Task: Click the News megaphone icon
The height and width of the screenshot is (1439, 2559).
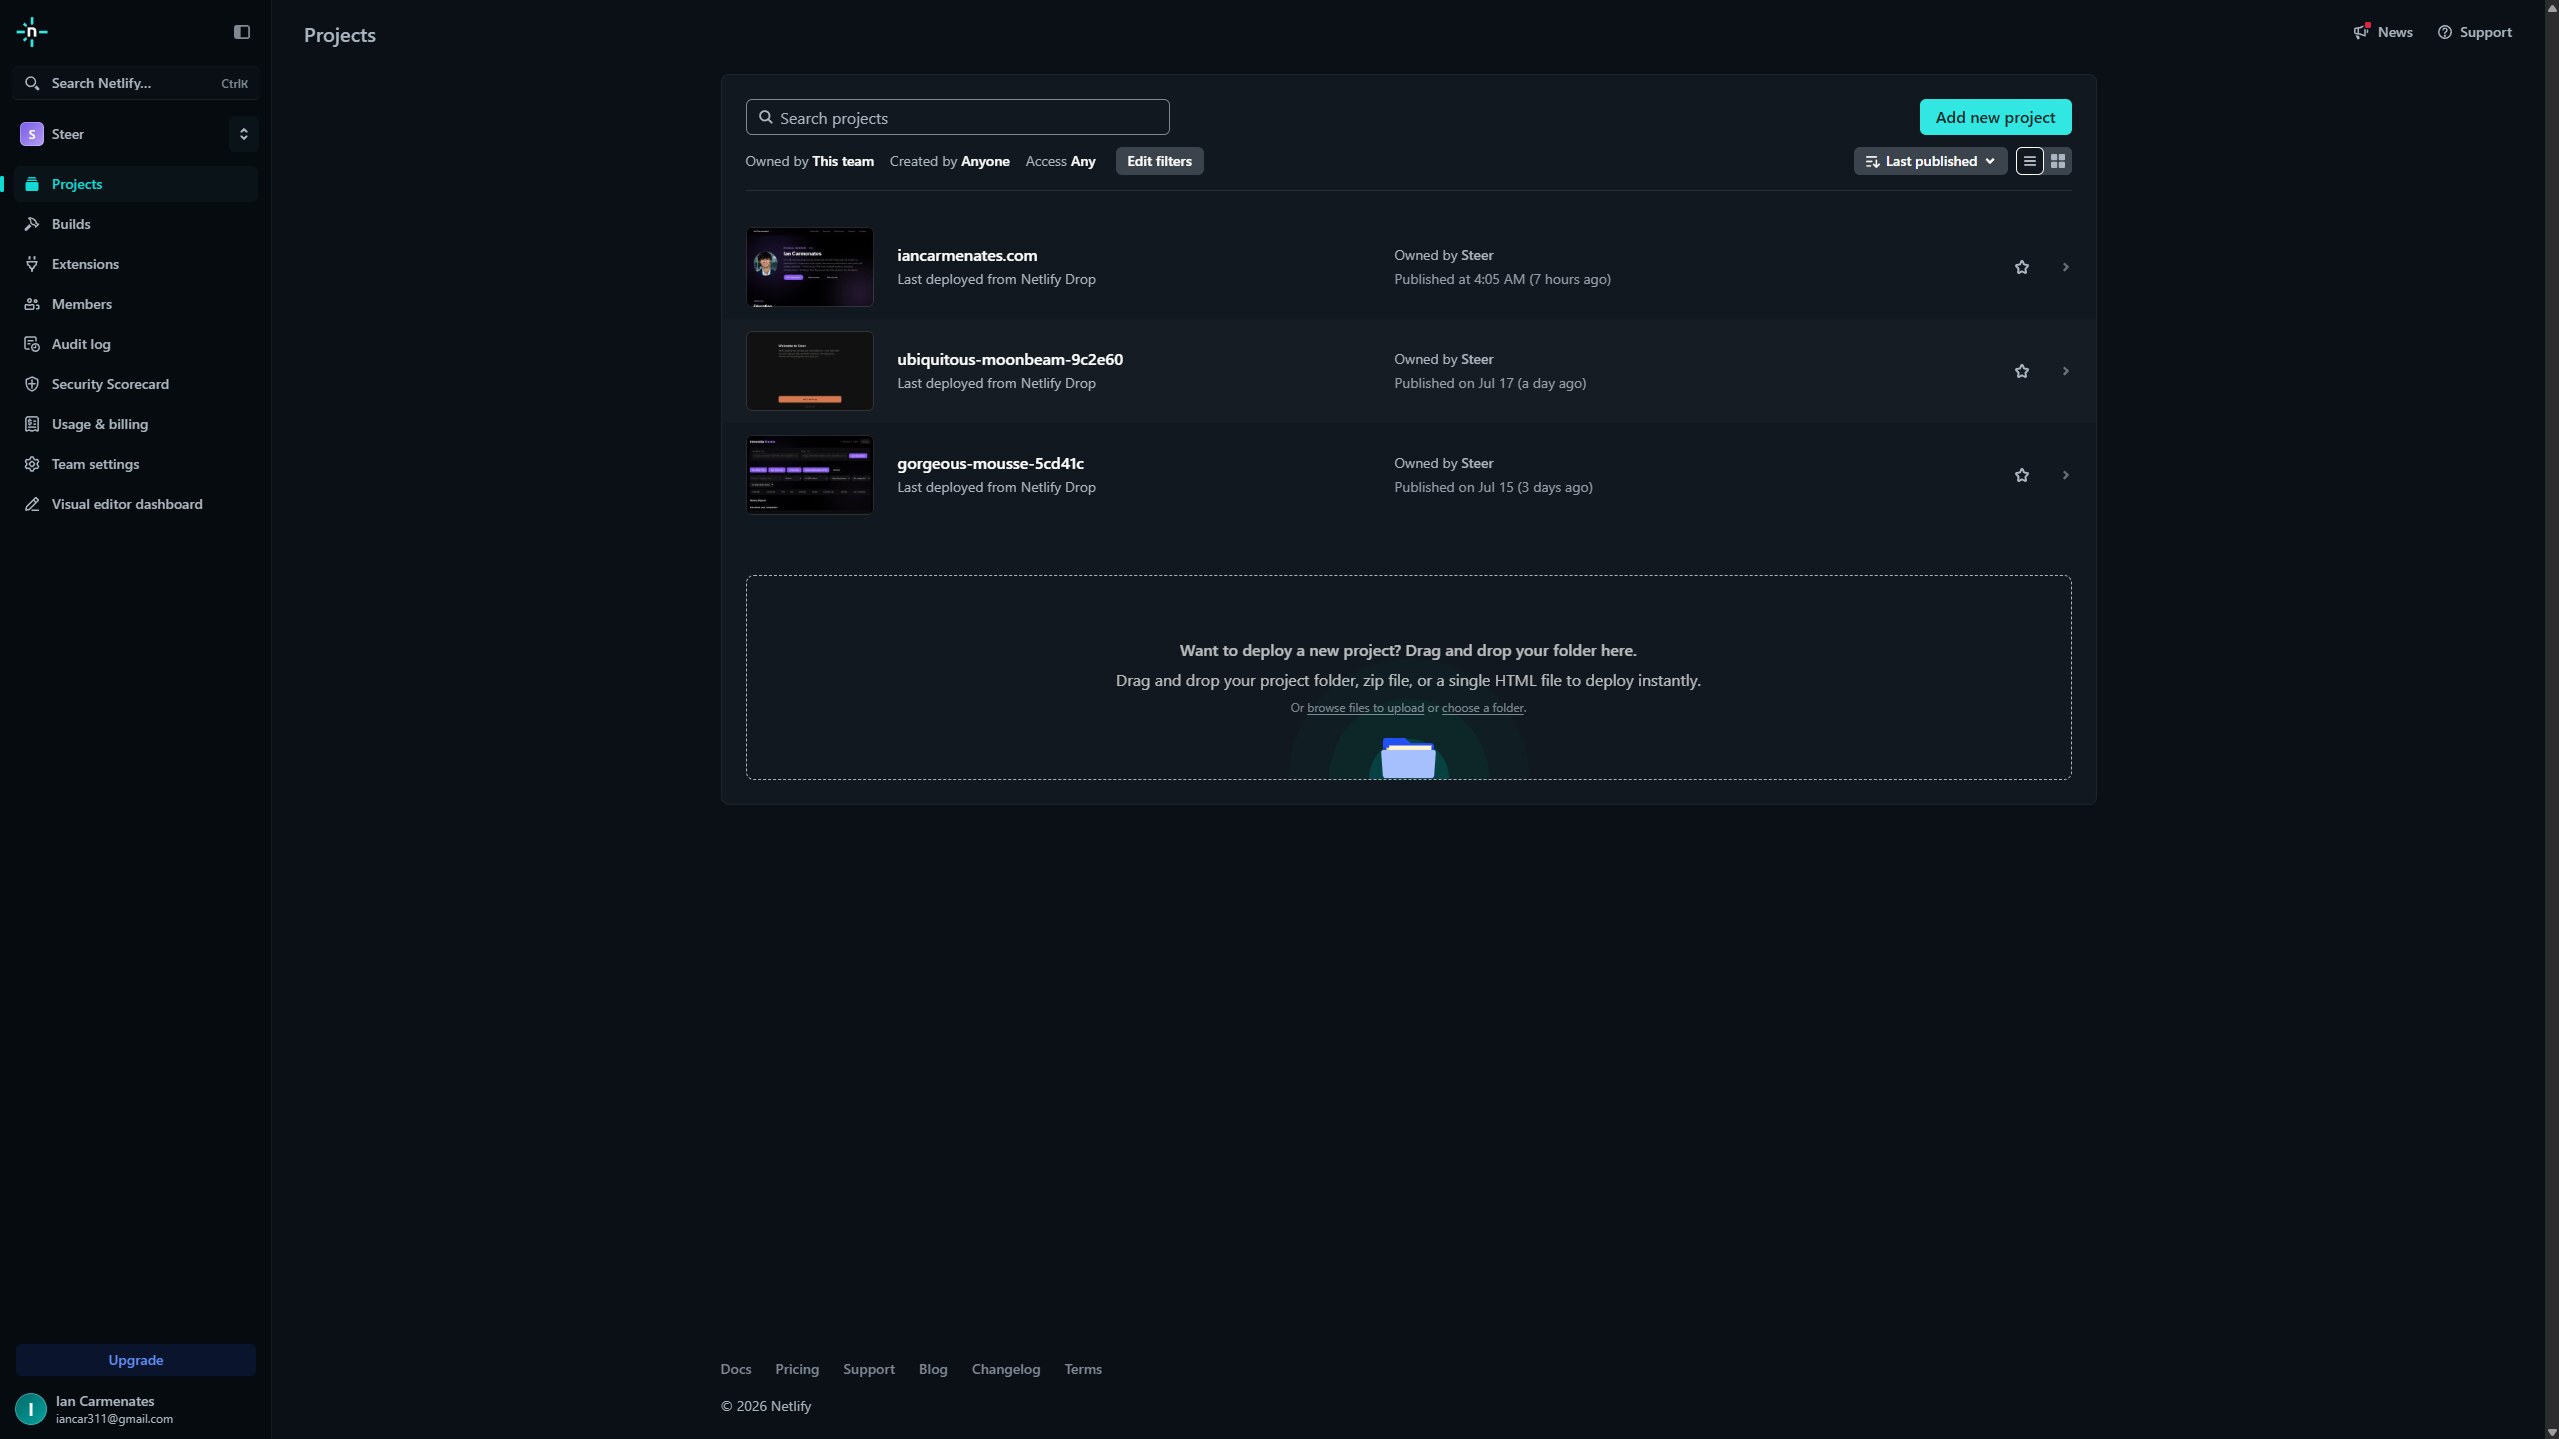Action: [x=2361, y=32]
